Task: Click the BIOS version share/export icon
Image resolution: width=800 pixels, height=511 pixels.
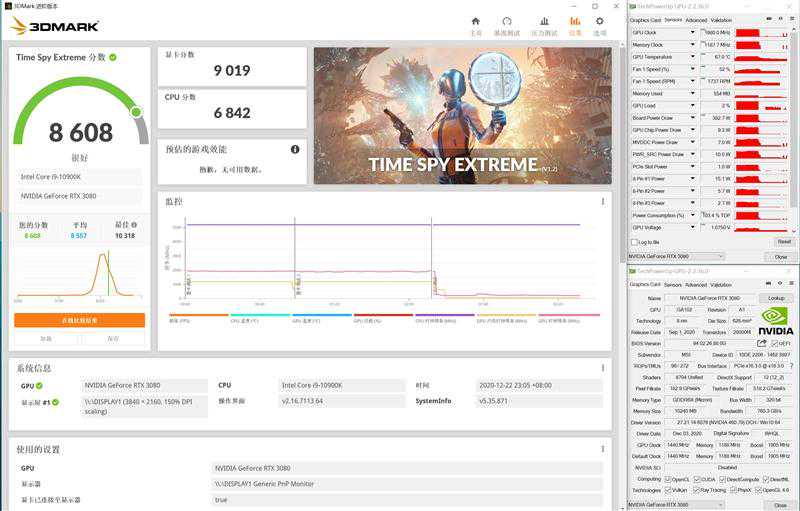Action: point(762,343)
